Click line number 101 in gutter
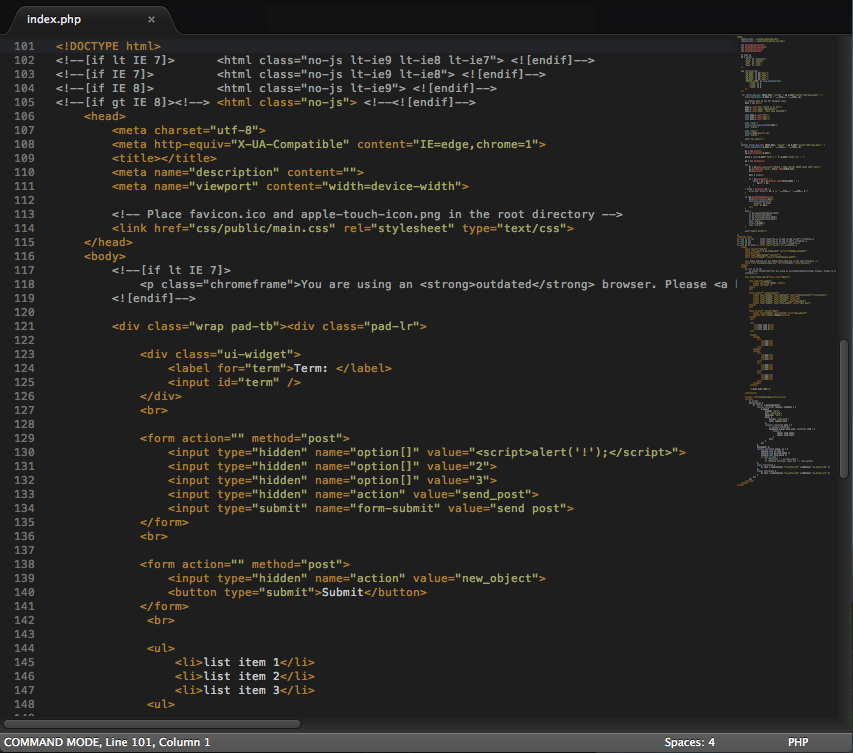The width and height of the screenshot is (853, 753). [x=24, y=46]
